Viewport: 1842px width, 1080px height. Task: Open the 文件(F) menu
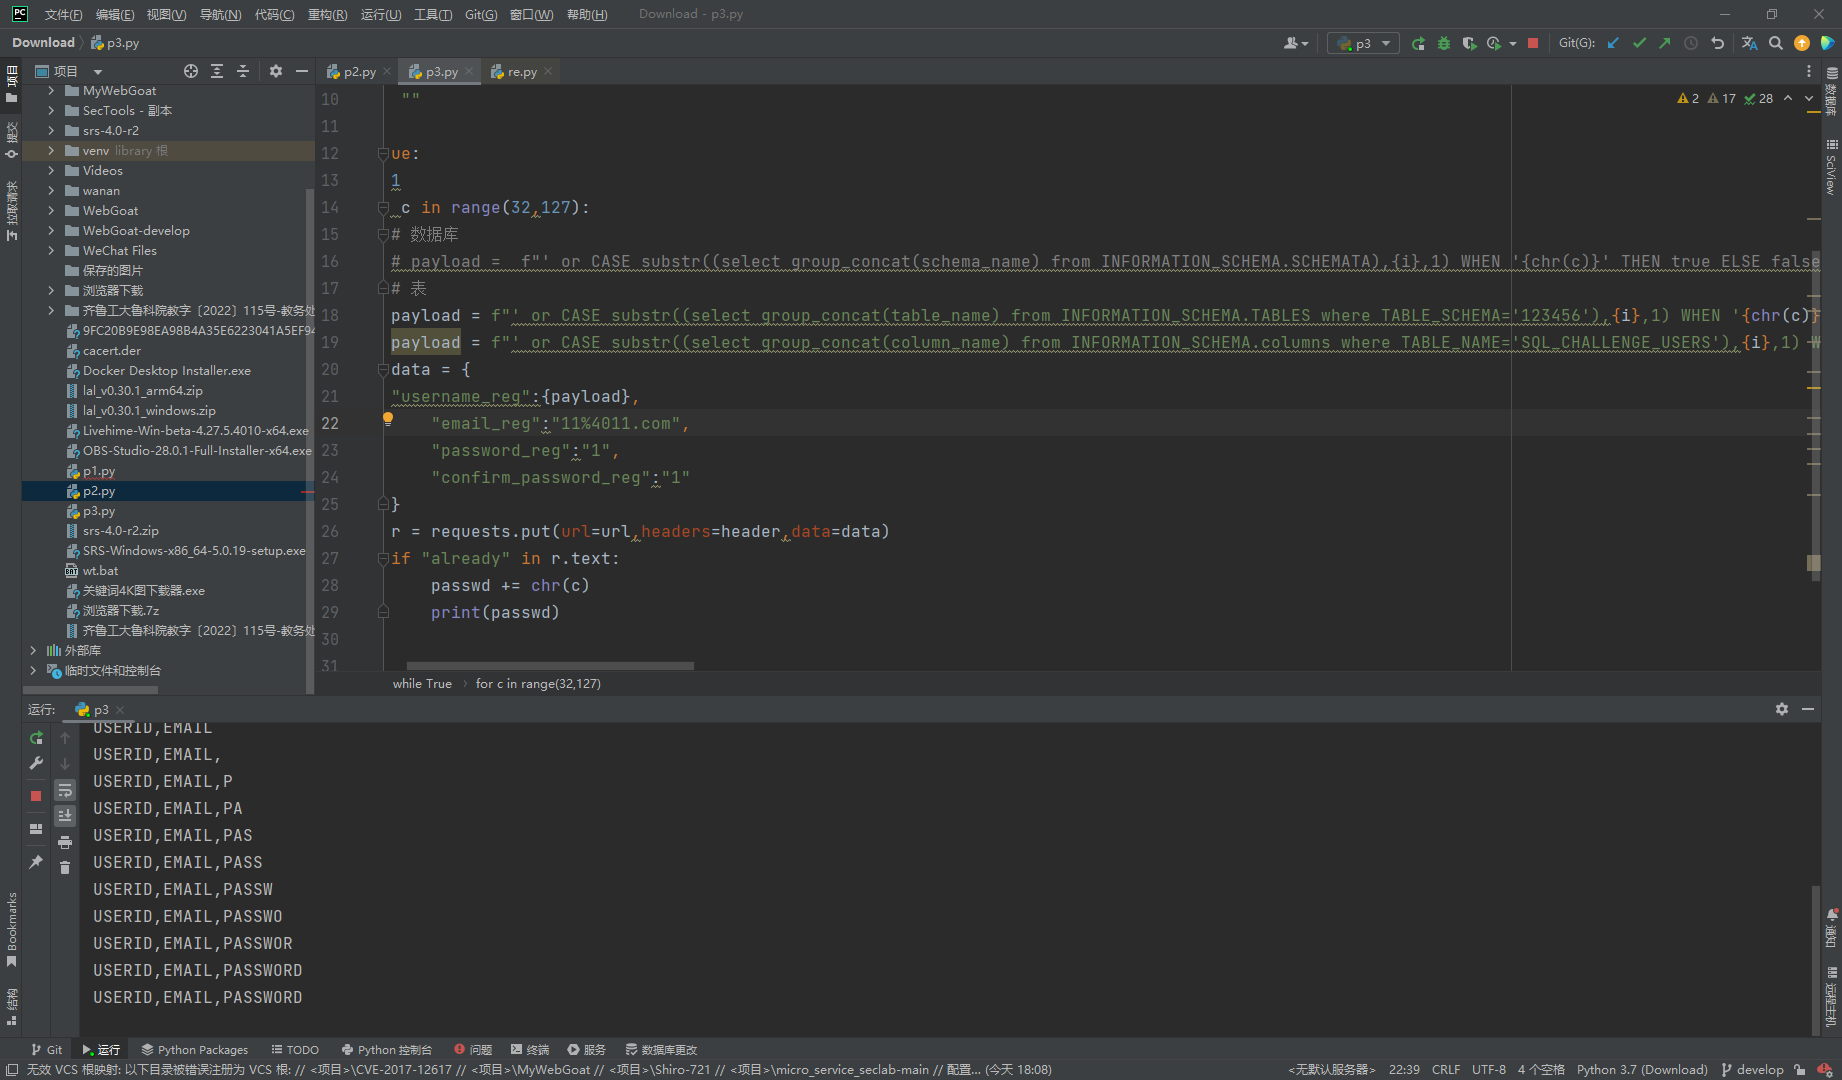click(63, 14)
